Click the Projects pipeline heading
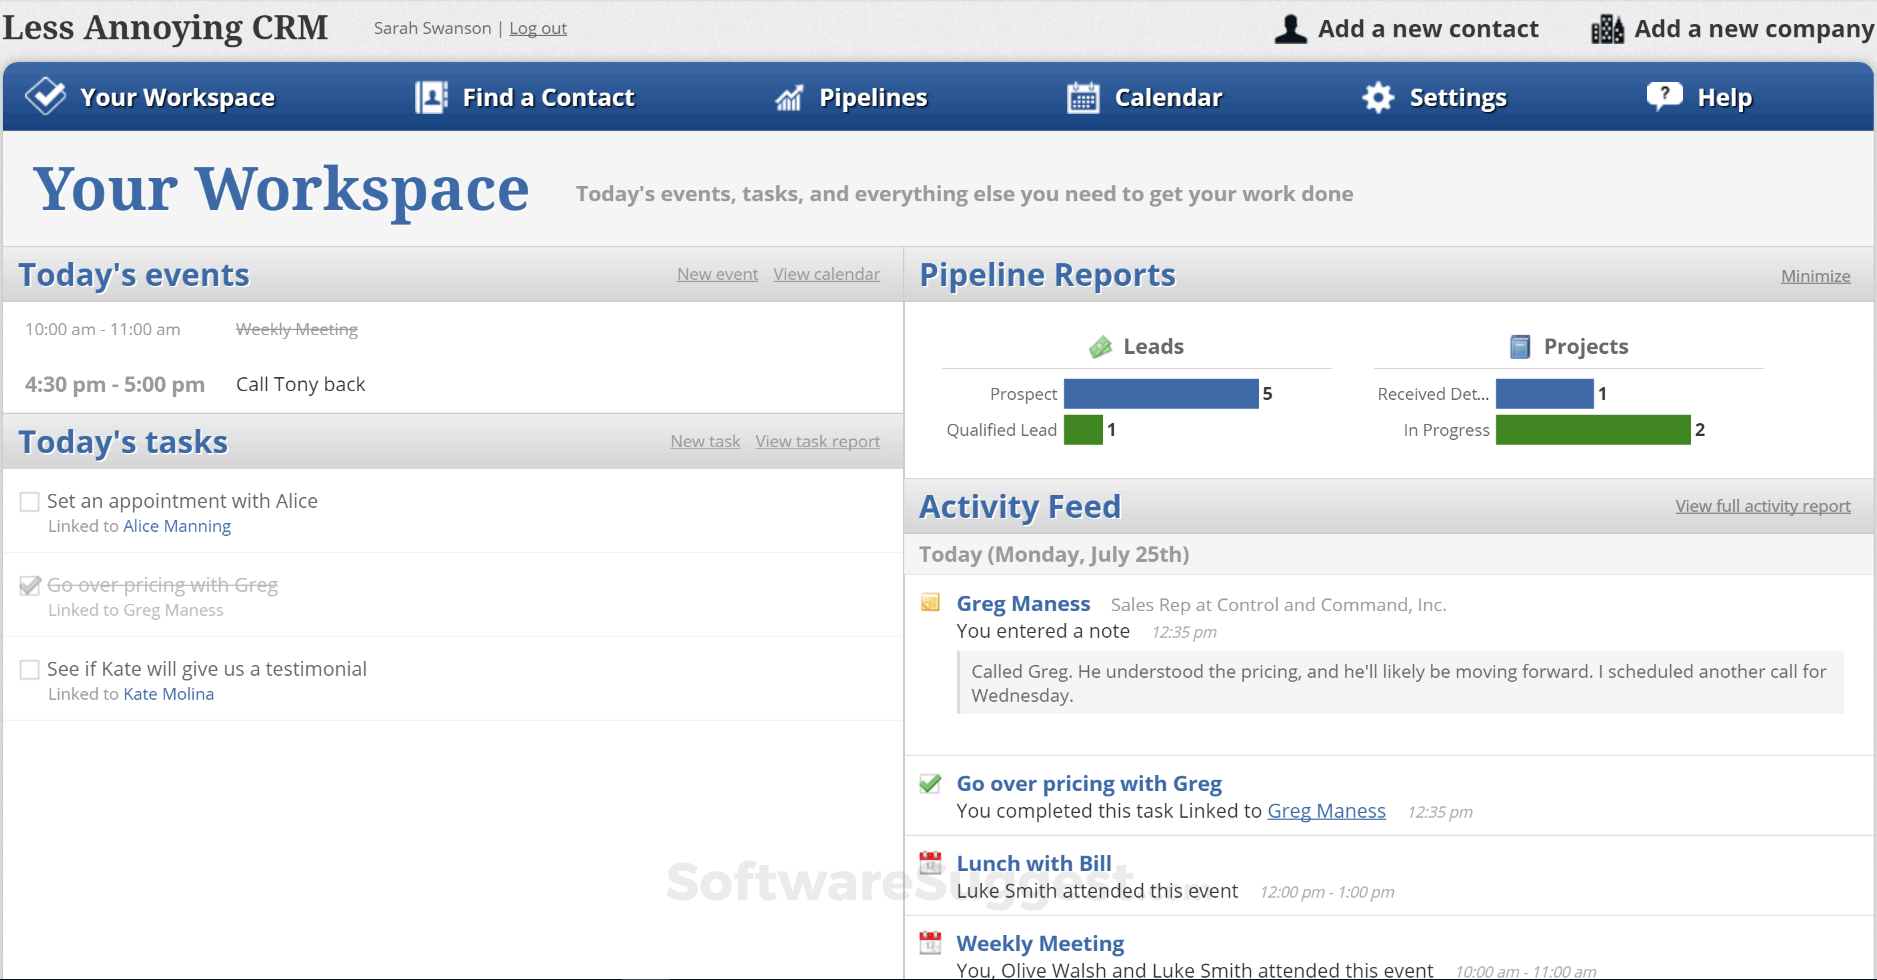 pyautogui.click(x=1585, y=347)
